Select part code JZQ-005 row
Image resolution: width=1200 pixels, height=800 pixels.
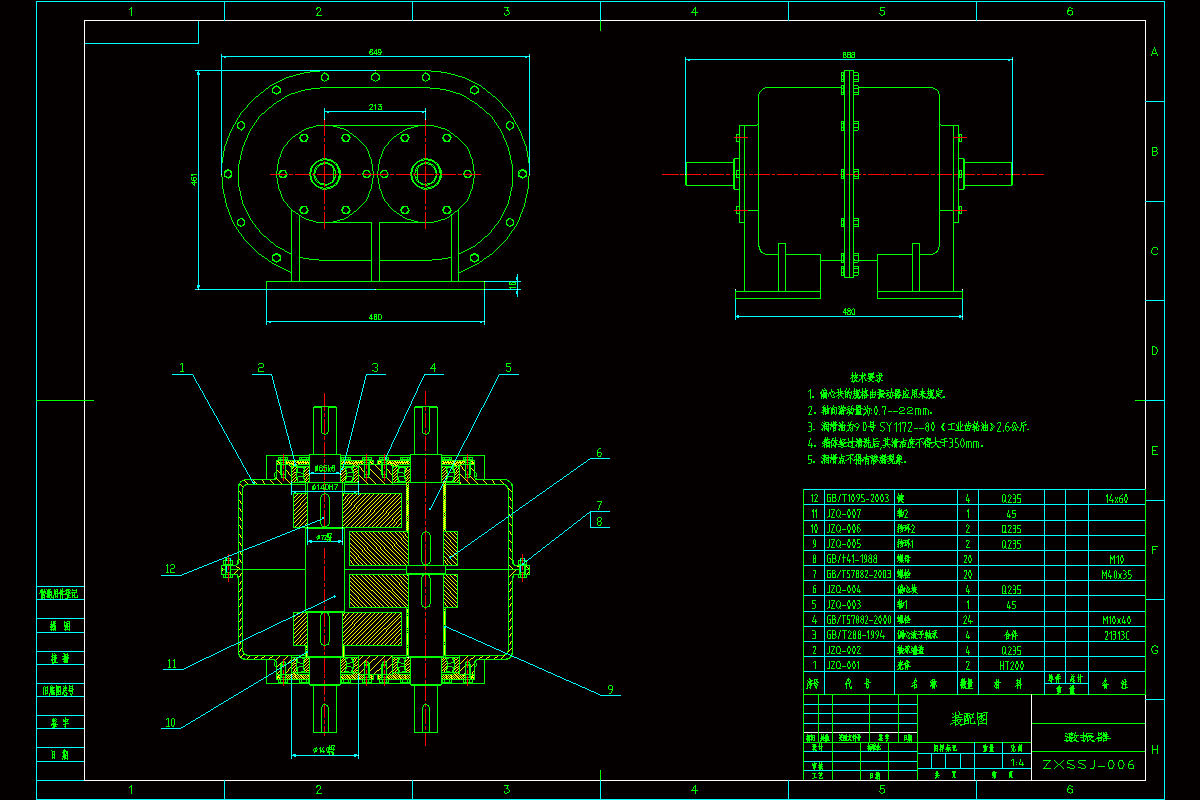click(x=846, y=545)
